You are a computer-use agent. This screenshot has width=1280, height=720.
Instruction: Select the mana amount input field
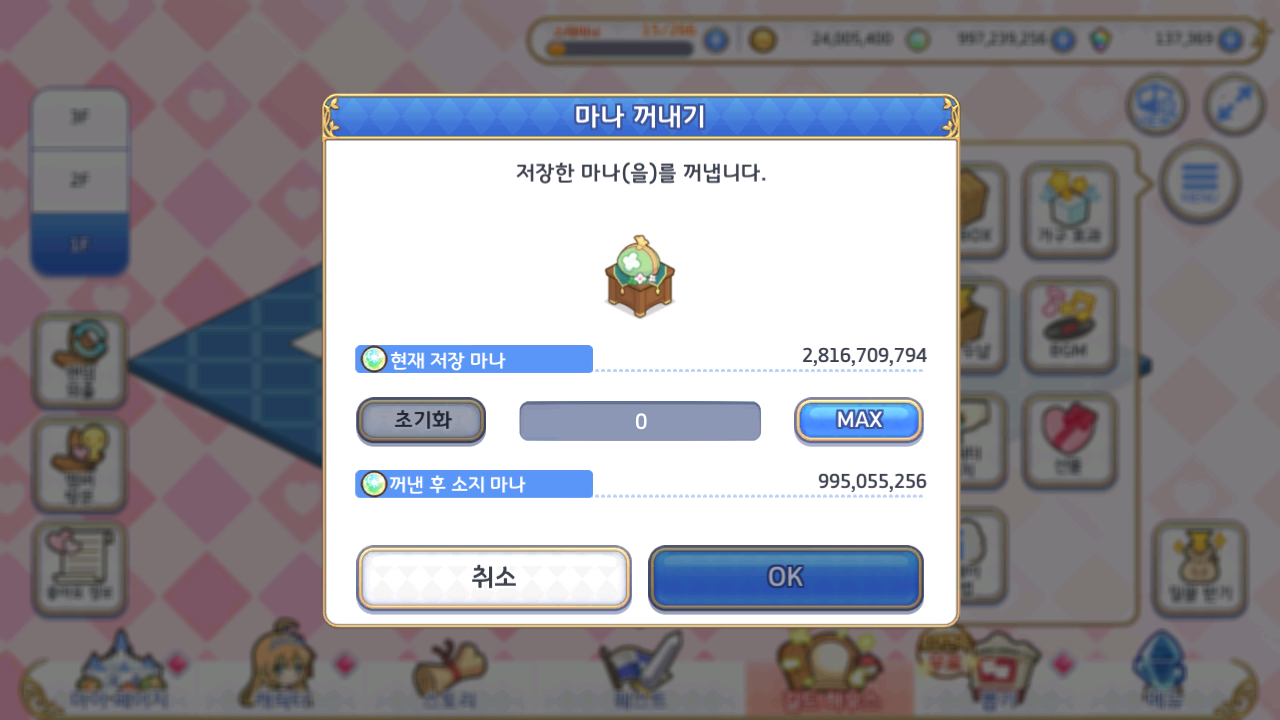coord(640,421)
